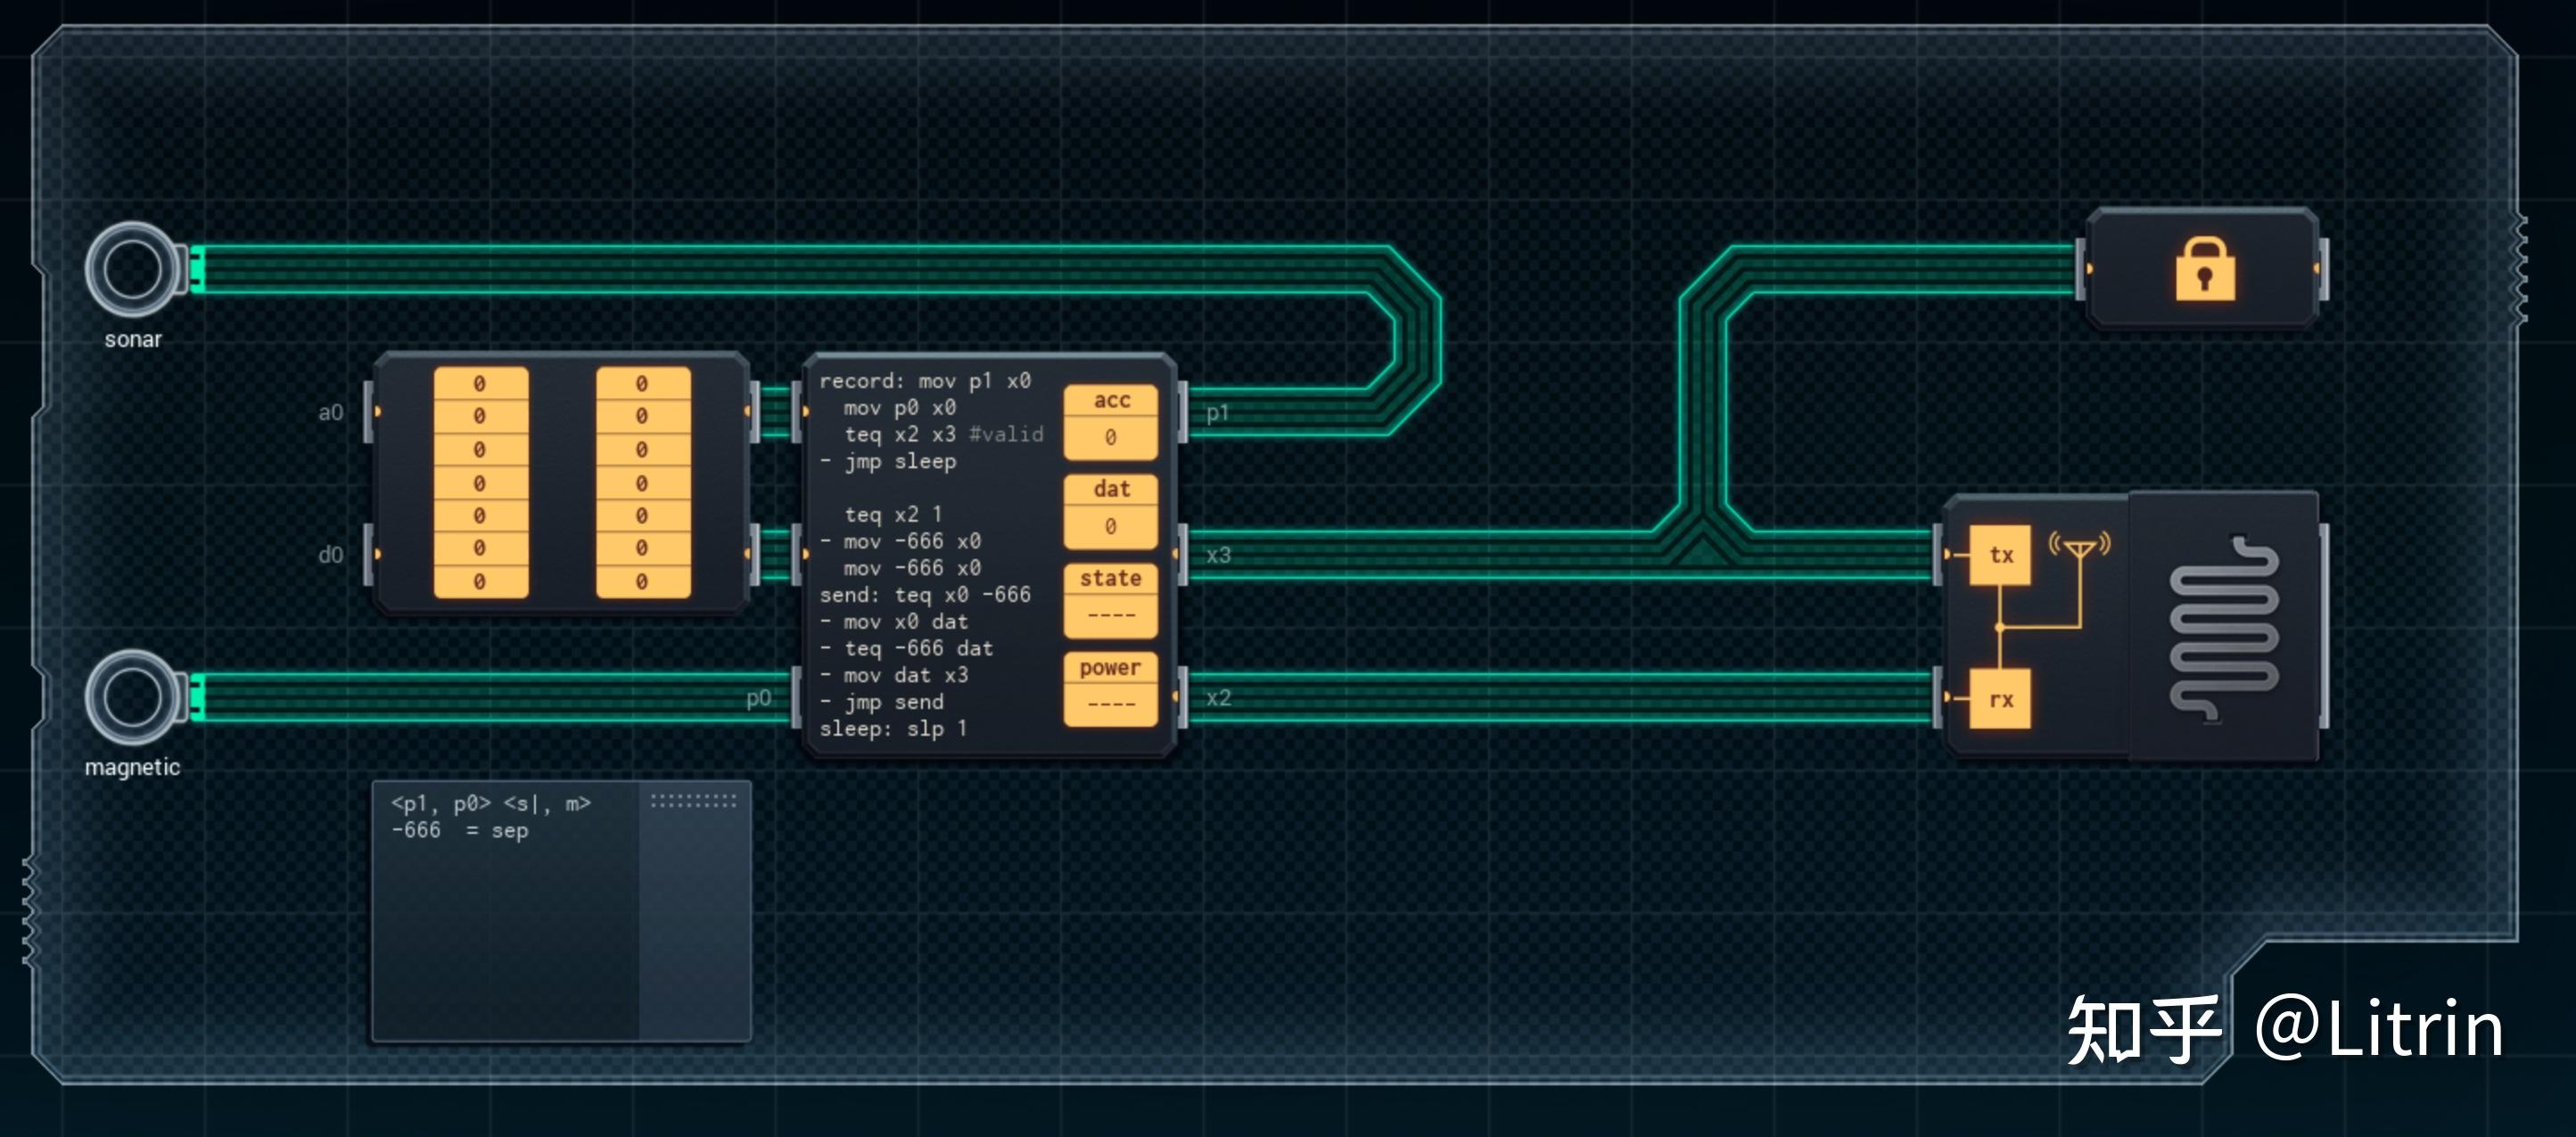Click the tx block on radio module
Image resolution: width=2576 pixels, height=1137 pixels.
click(x=2000, y=555)
